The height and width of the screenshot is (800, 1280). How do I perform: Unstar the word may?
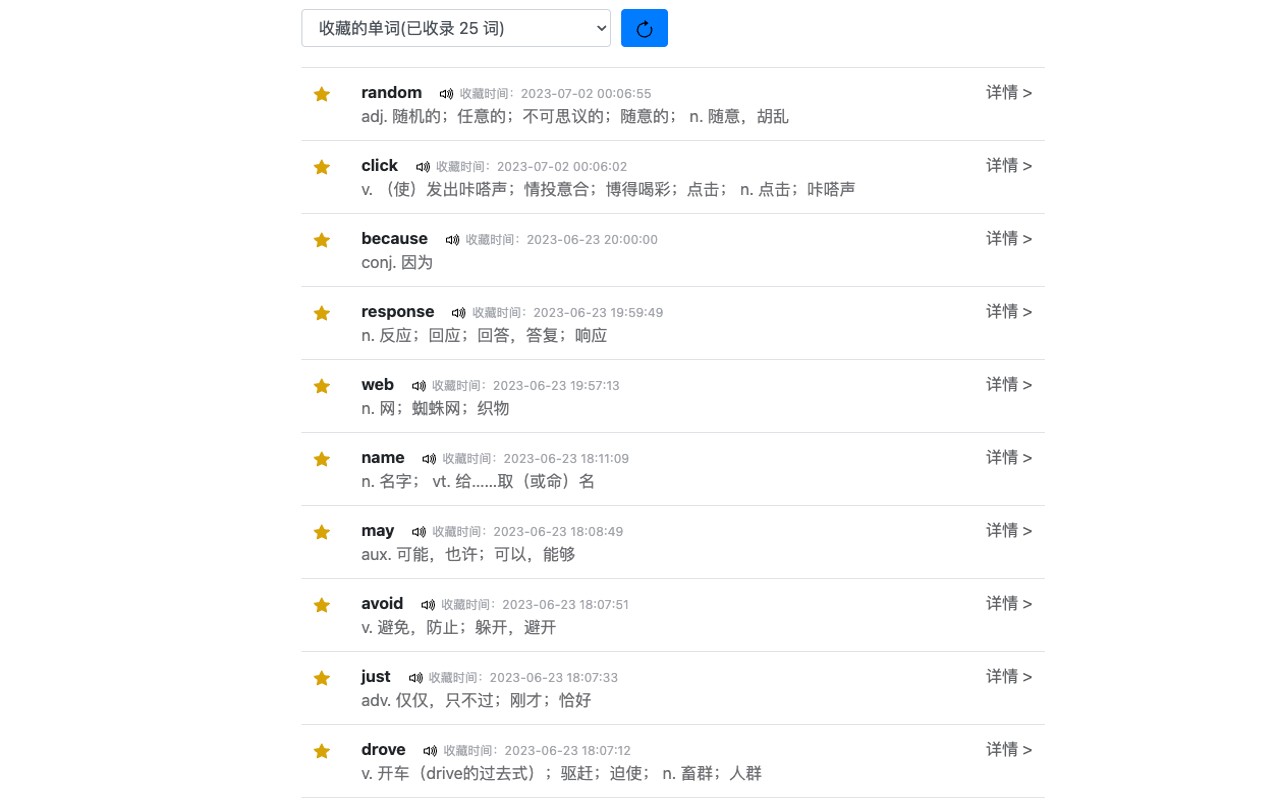coord(322,532)
